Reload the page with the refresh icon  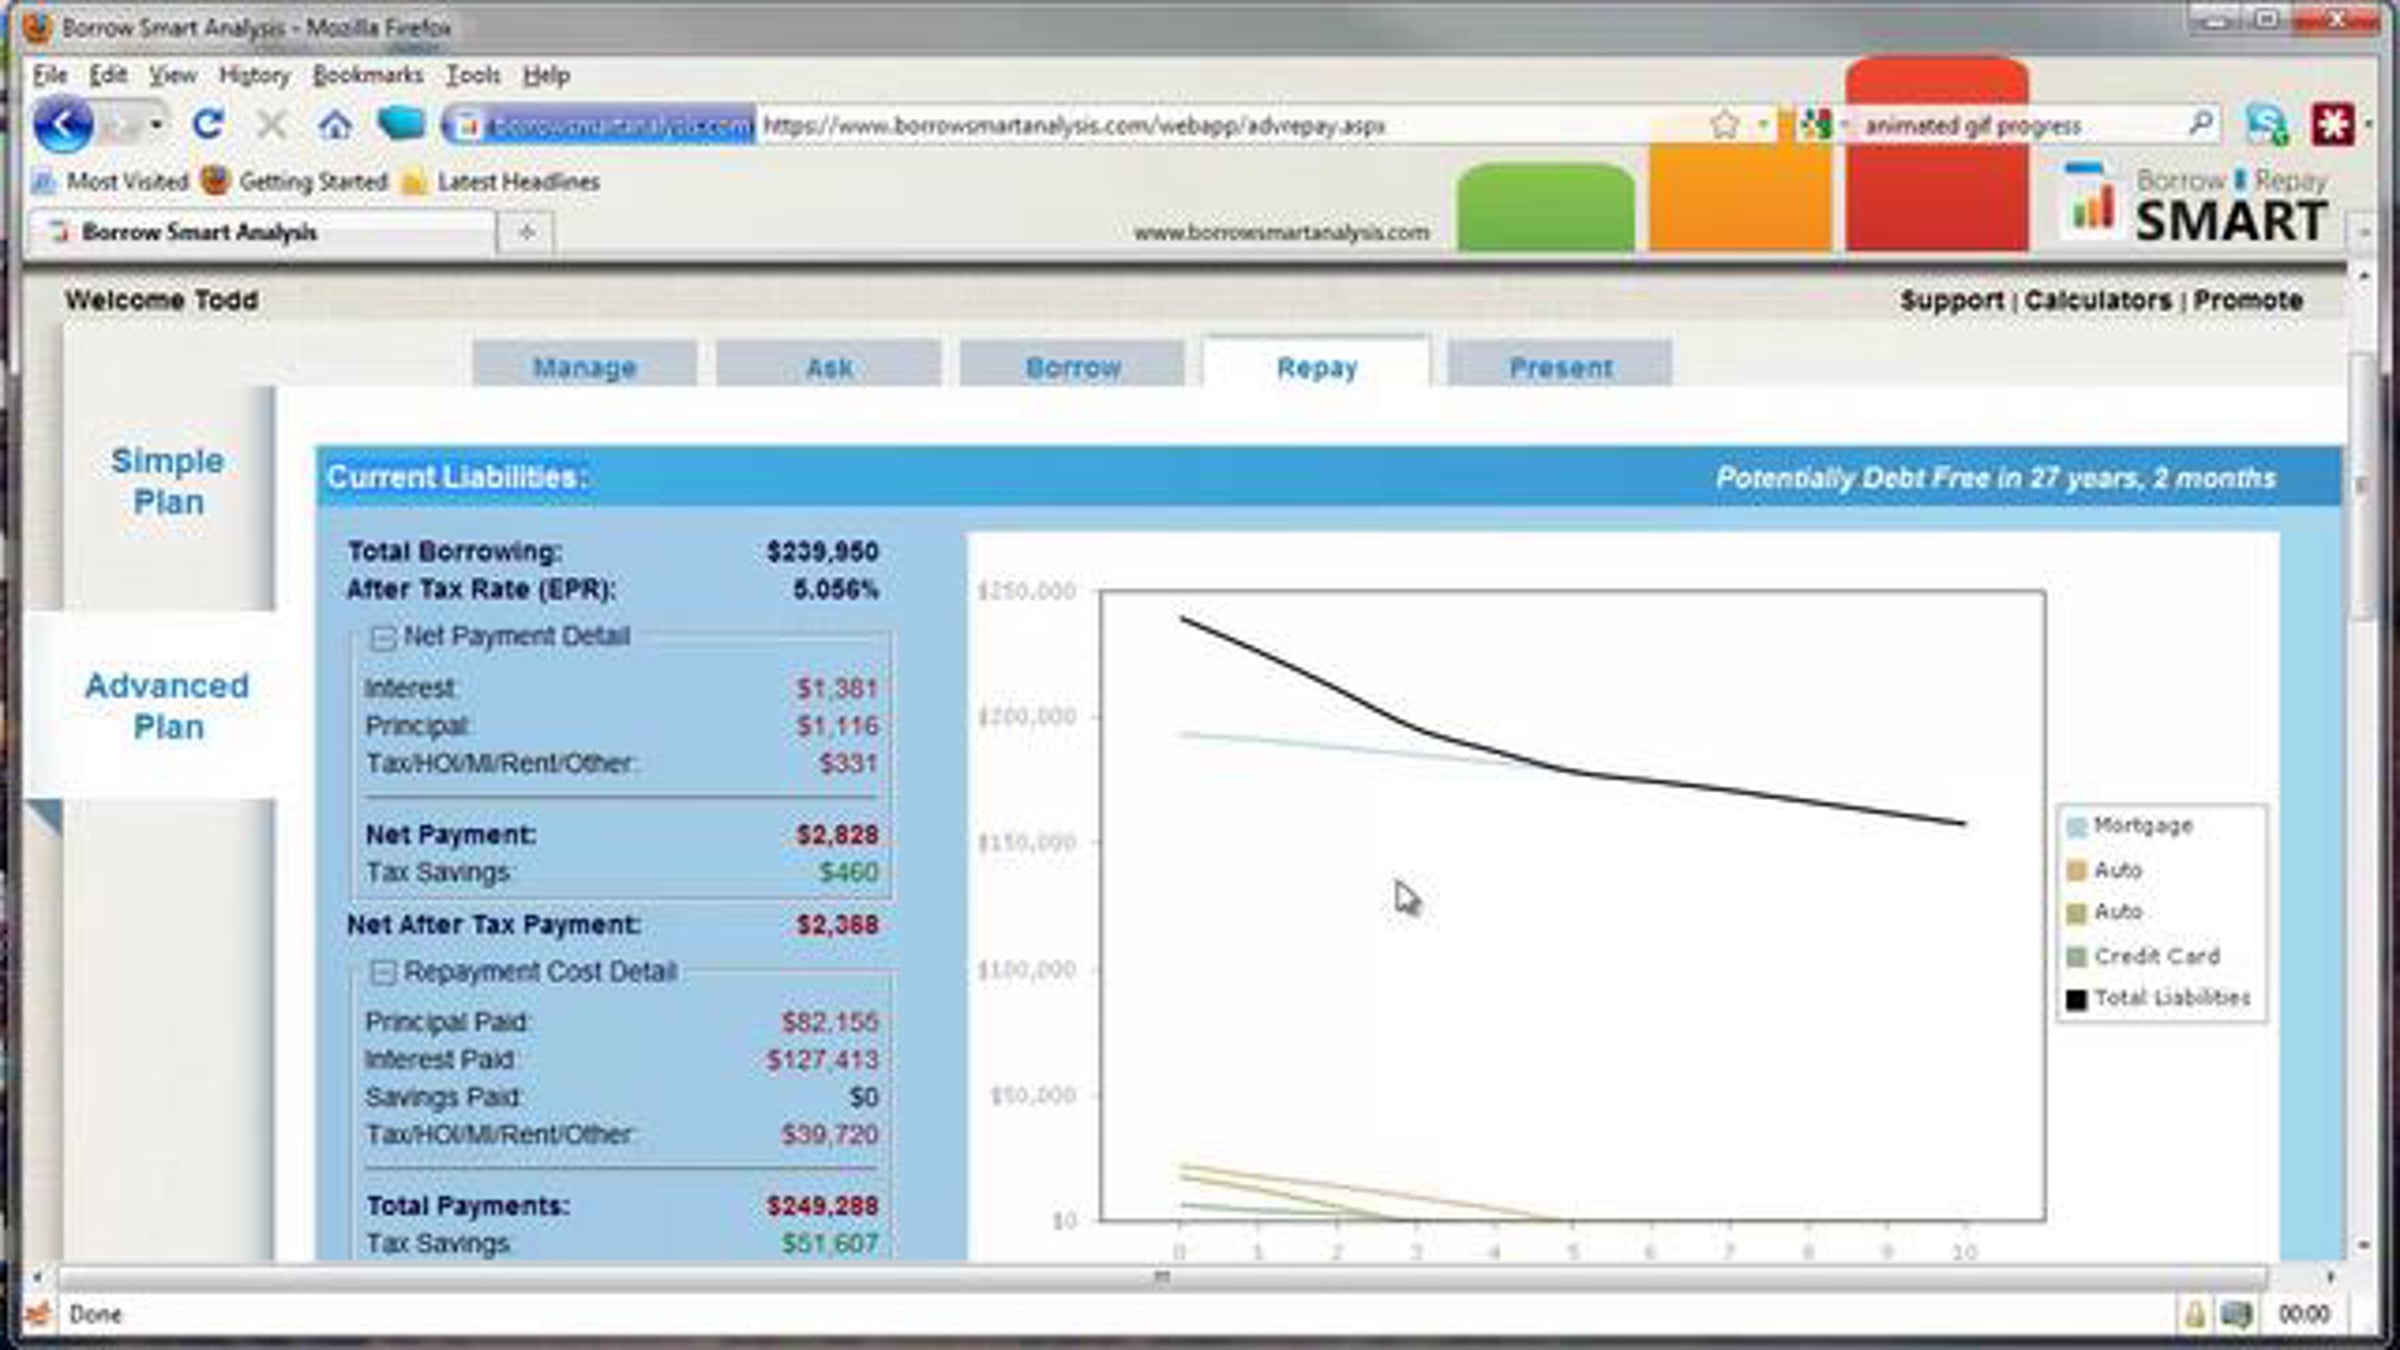[208, 125]
